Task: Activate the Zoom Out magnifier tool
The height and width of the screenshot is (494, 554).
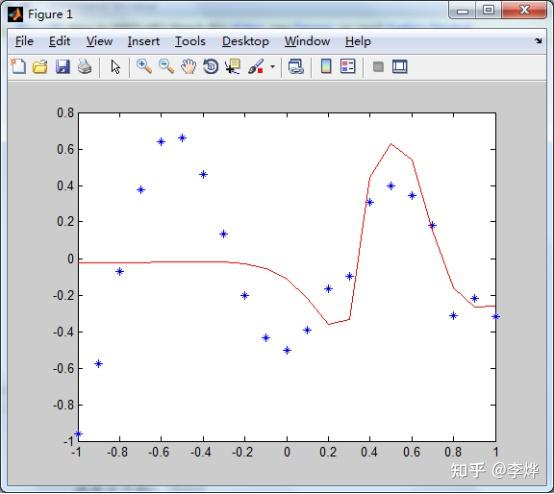Action: coord(166,66)
